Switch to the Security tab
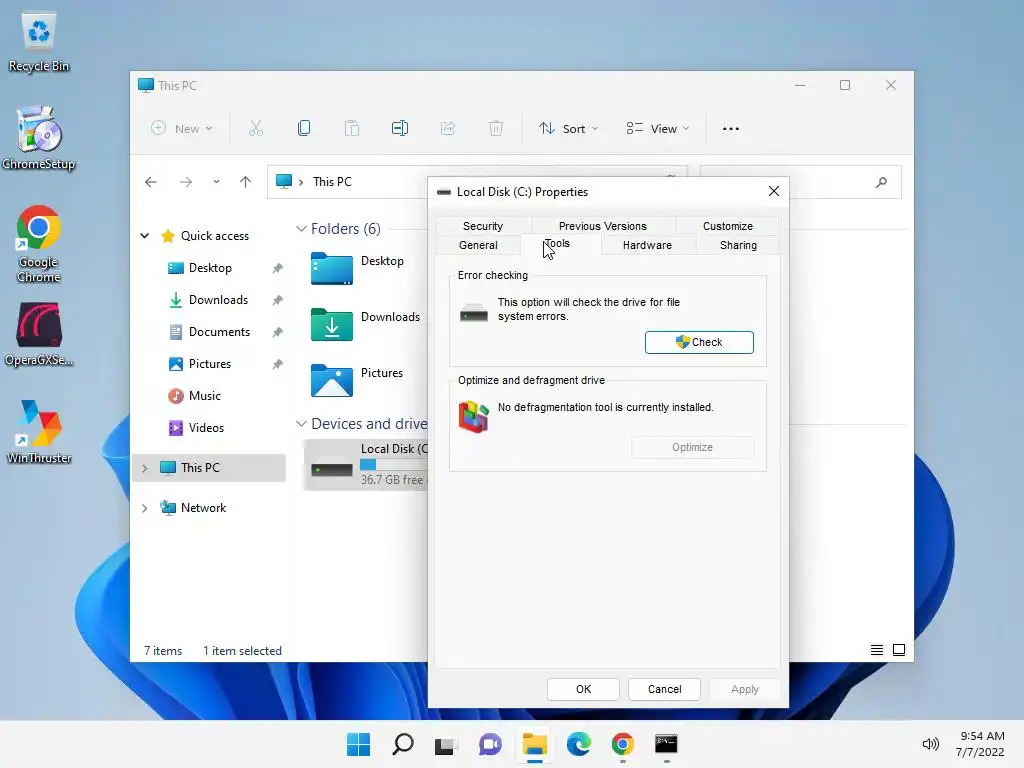 (483, 226)
